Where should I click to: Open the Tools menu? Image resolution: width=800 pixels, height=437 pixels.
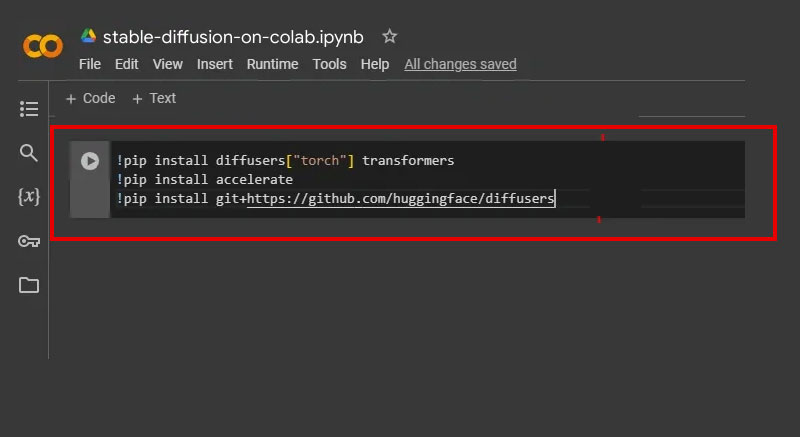click(329, 64)
